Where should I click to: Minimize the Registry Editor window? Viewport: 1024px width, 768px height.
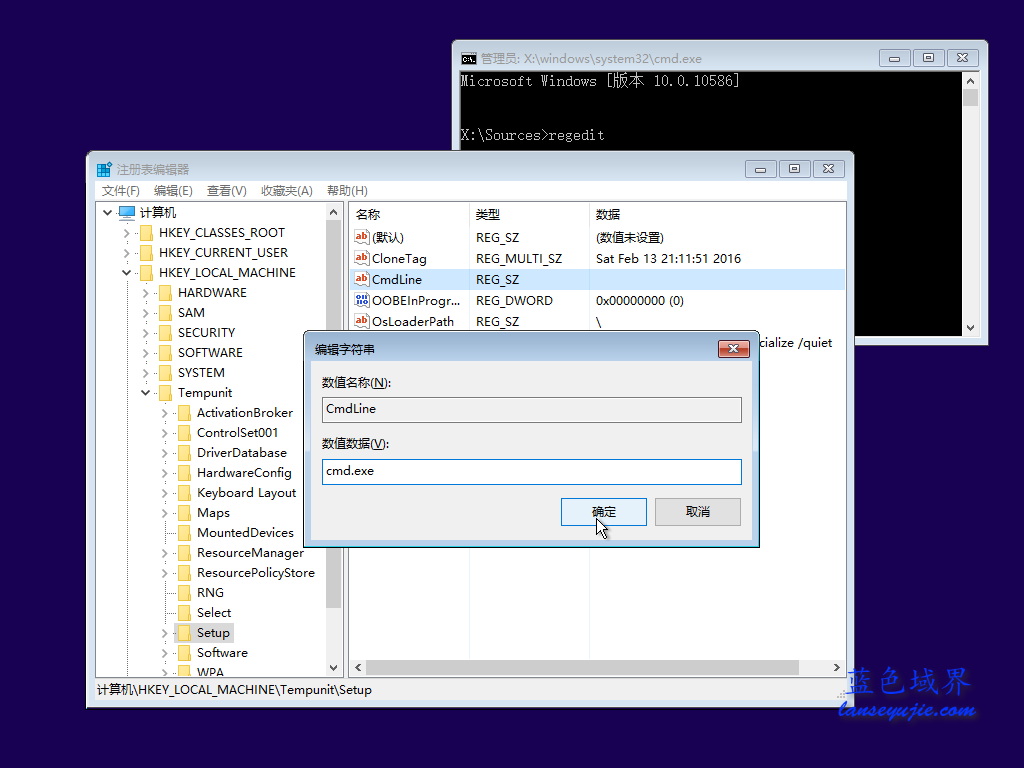(x=761, y=169)
